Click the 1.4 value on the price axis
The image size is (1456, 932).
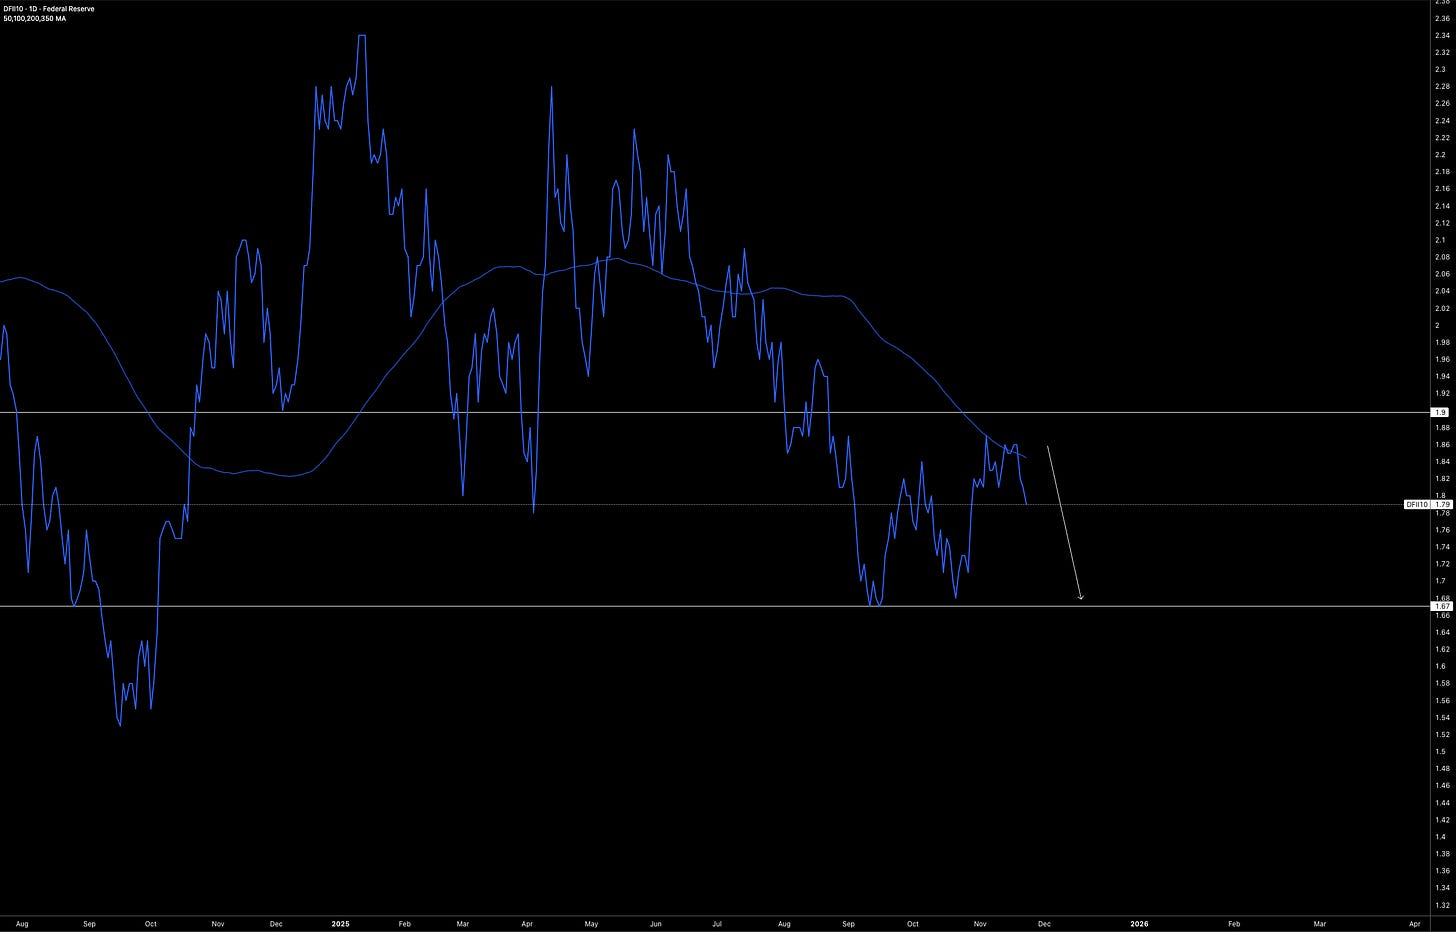1440,837
